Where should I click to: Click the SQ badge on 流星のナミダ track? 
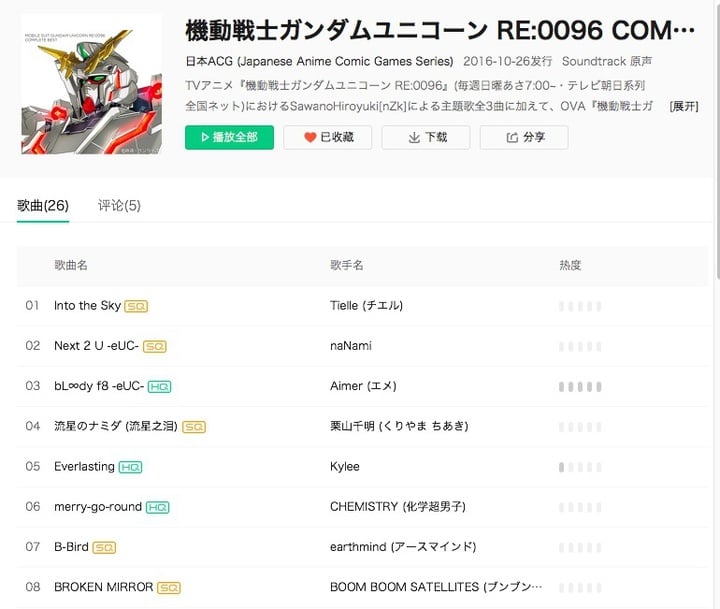tap(194, 427)
